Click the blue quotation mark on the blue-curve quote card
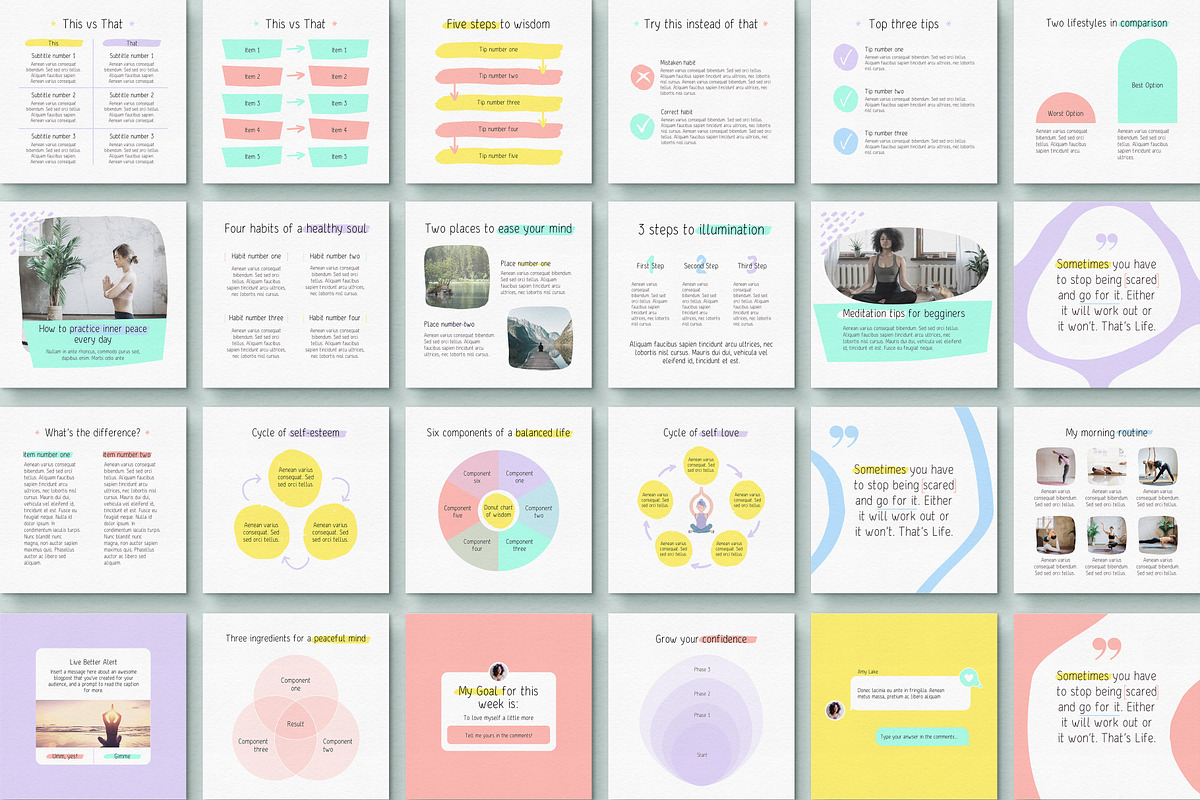Viewport: 1200px width, 800px height. [844, 435]
